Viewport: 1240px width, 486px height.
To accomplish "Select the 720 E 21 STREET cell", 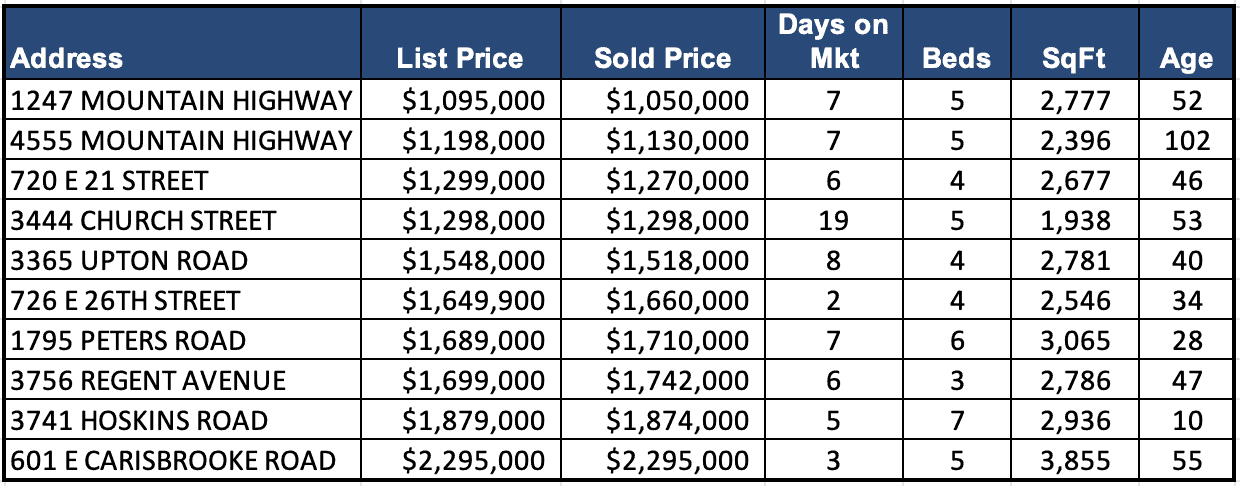I will pyautogui.click(x=110, y=180).
